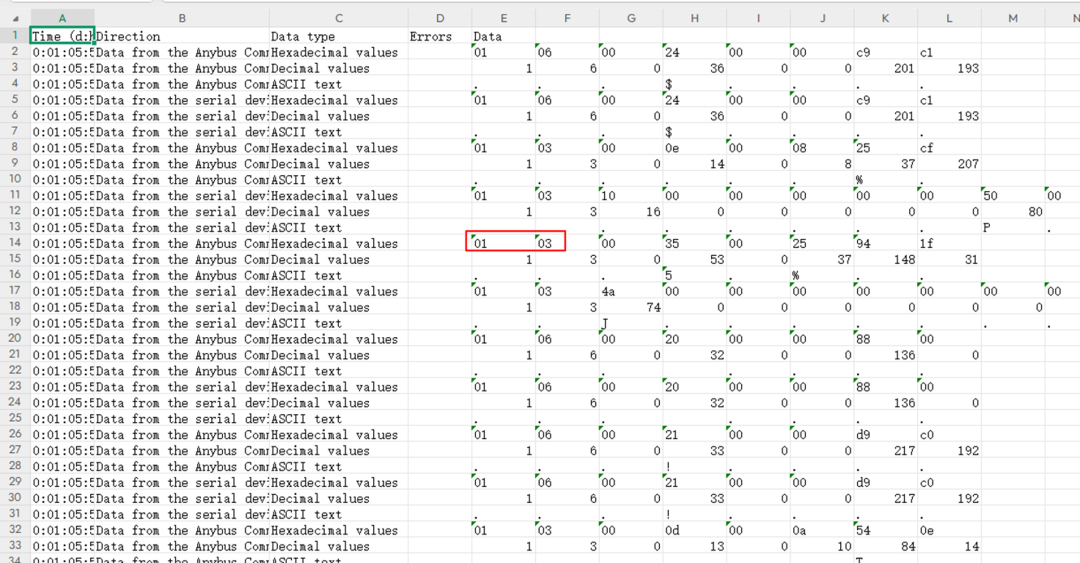Select row 14 header

coord(15,243)
